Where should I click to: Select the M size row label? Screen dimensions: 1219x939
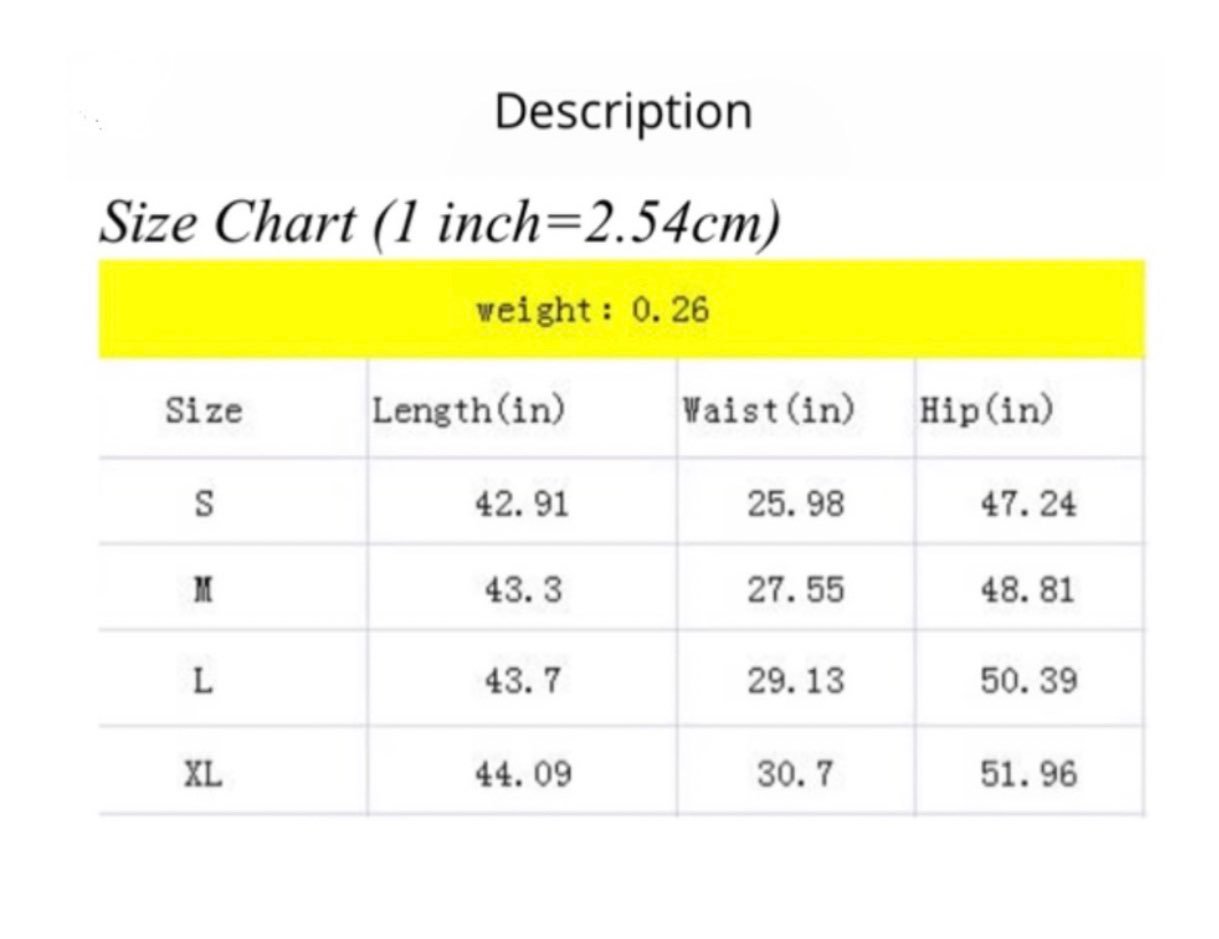pos(203,590)
